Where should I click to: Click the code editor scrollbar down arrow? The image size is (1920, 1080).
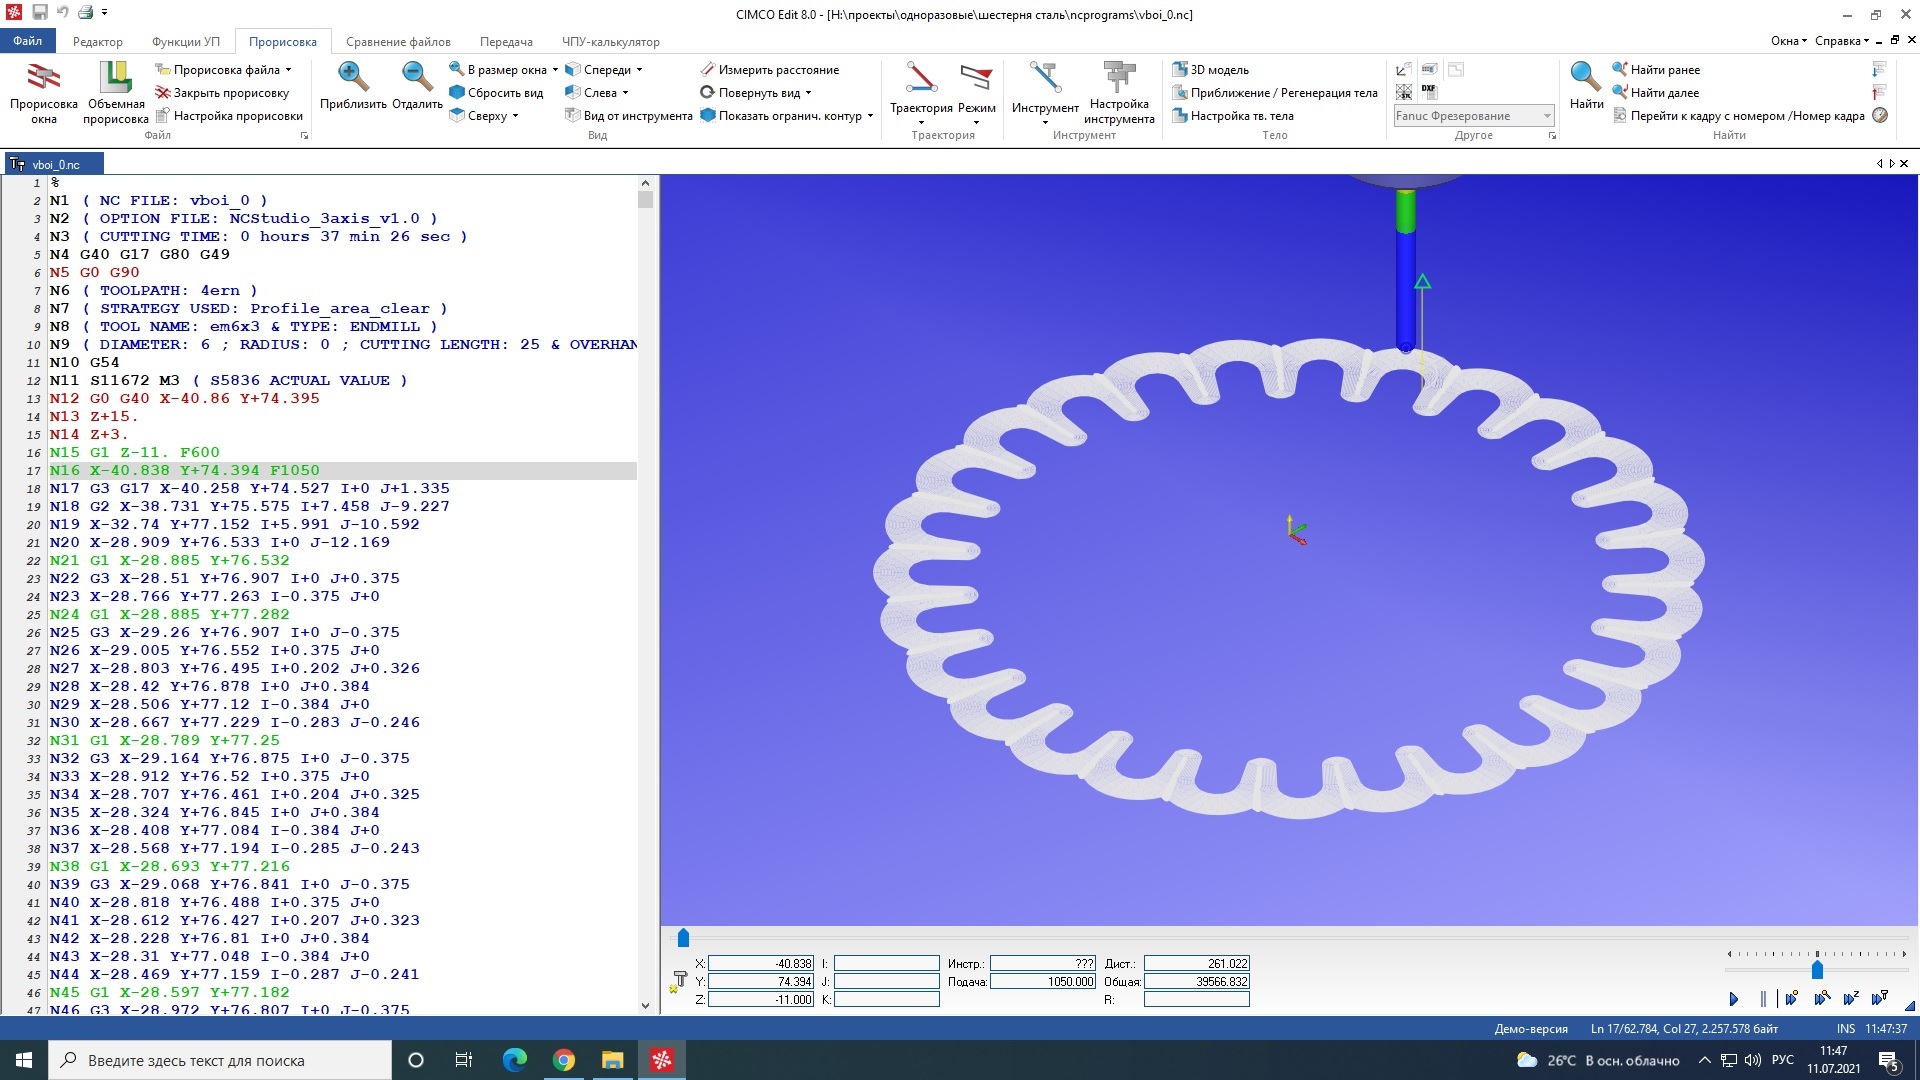click(x=645, y=1006)
